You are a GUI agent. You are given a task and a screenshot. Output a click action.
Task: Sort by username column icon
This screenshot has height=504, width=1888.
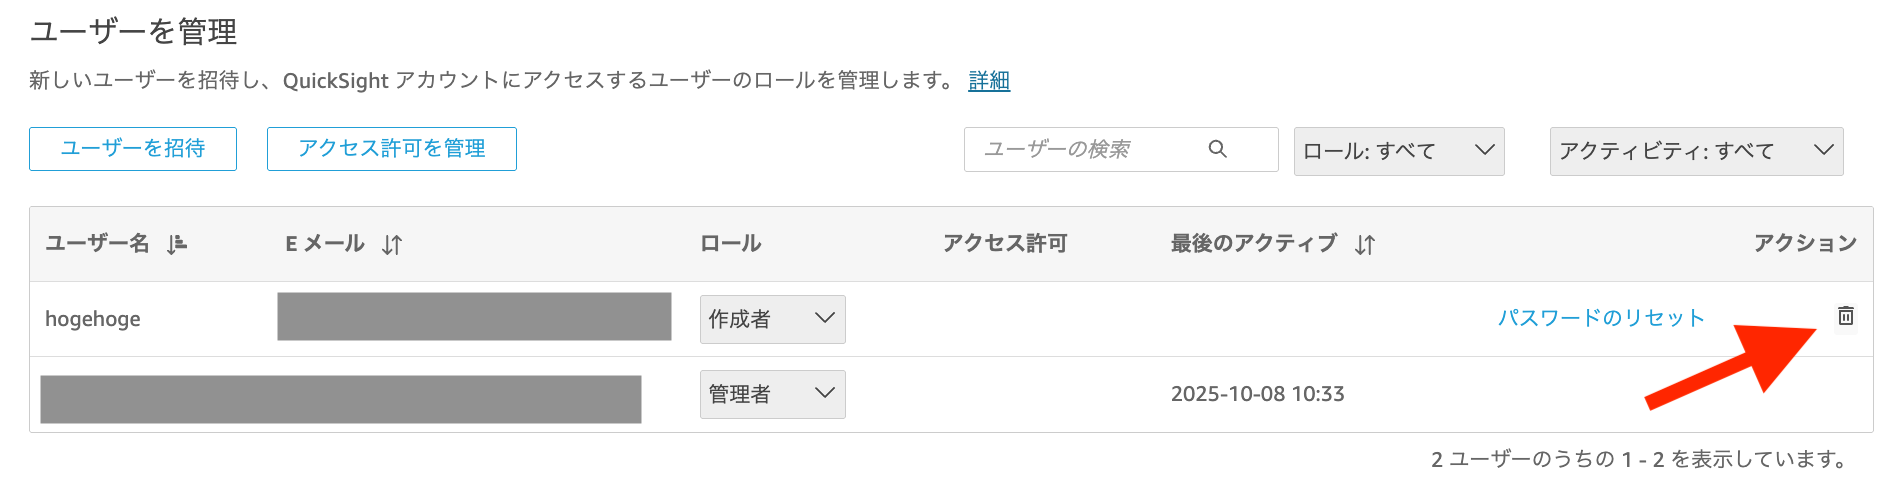pos(177,244)
